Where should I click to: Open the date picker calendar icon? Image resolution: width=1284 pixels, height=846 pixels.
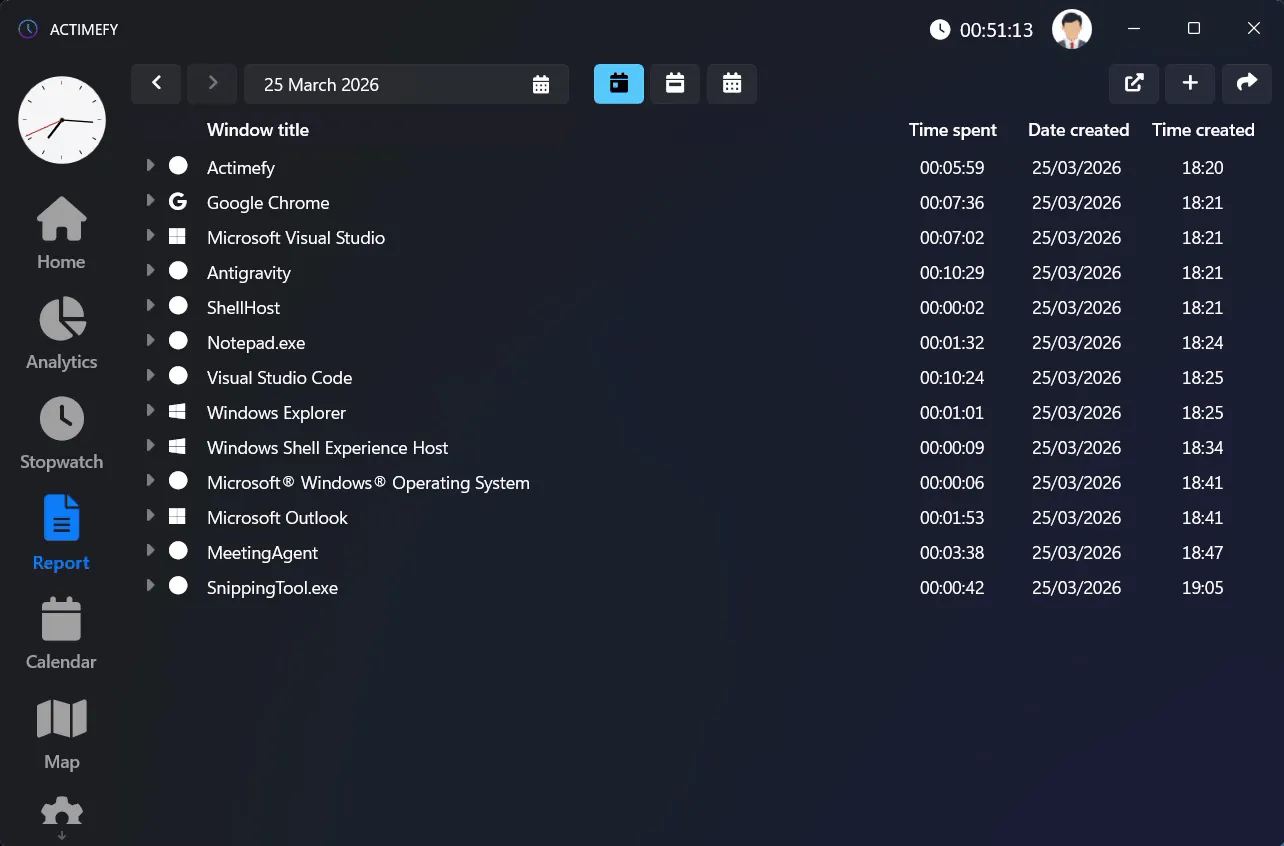[x=541, y=84]
